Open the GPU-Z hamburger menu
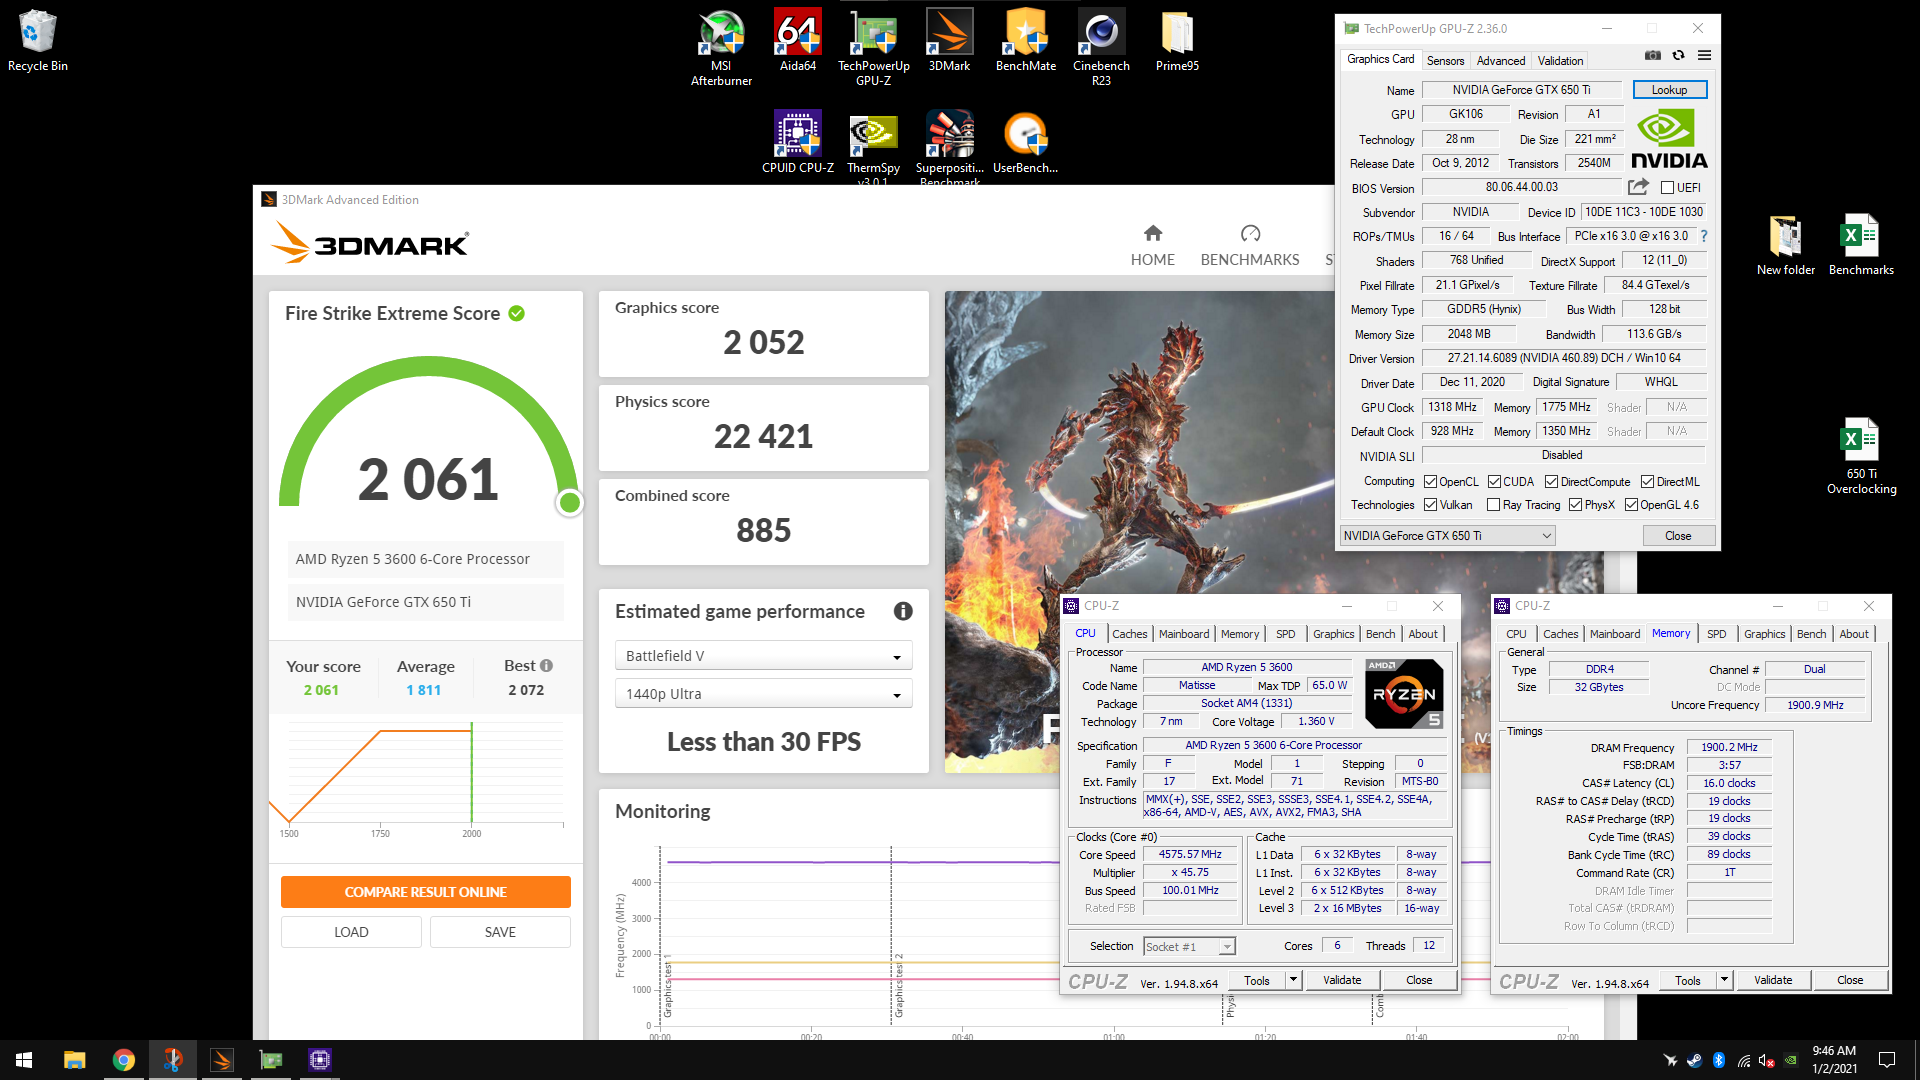This screenshot has width=1920, height=1080. [1704, 55]
